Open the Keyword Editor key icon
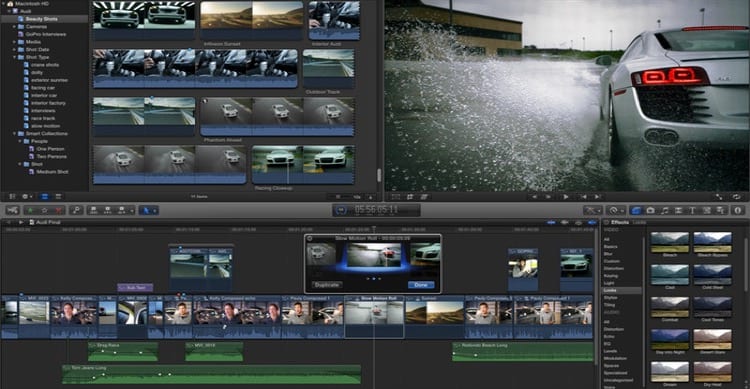750x389 pixels. (76, 210)
